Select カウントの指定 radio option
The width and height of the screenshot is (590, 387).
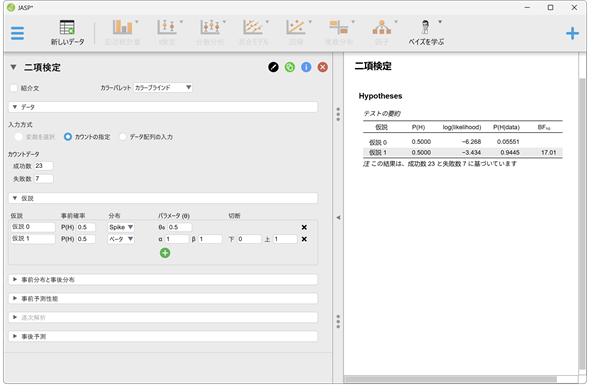point(68,137)
